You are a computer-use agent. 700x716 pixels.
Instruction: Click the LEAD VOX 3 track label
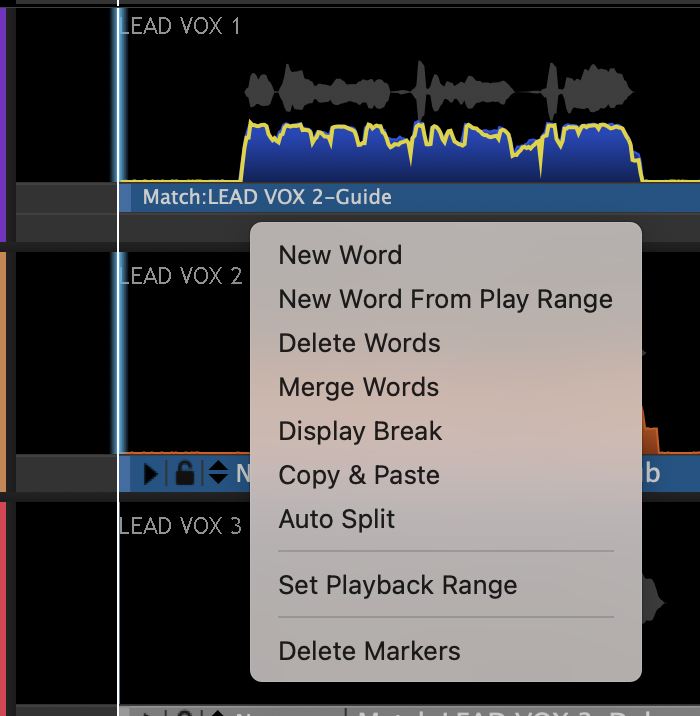coord(180,526)
